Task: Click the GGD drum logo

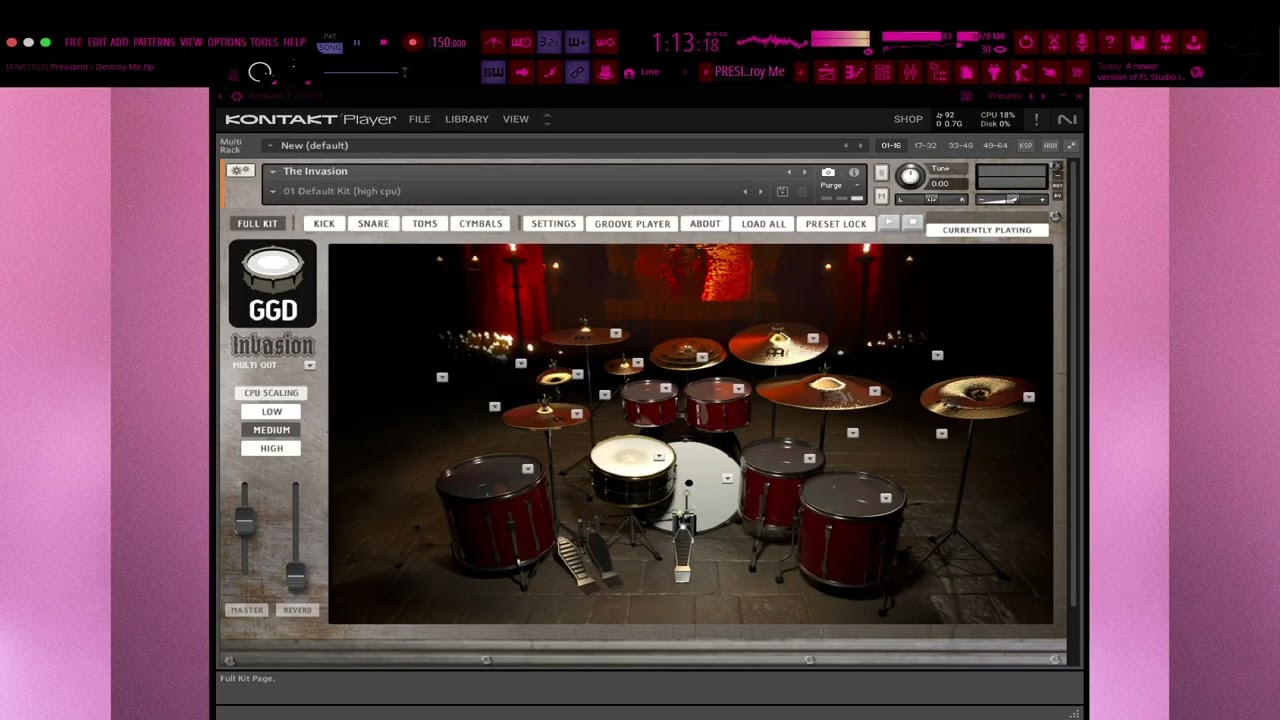Action: [x=273, y=284]
